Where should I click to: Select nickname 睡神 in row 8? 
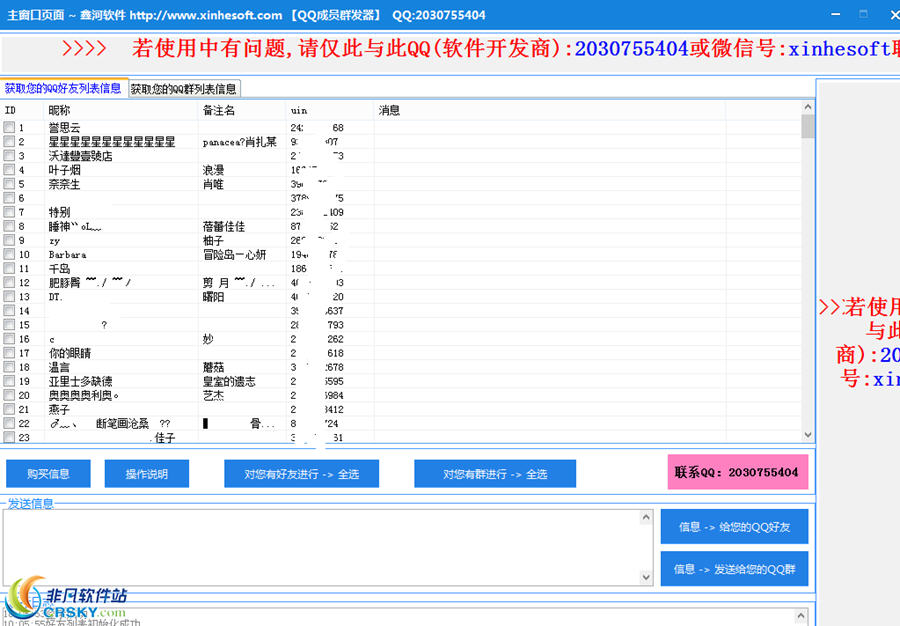pyautogui.click(x=75, y=227)
